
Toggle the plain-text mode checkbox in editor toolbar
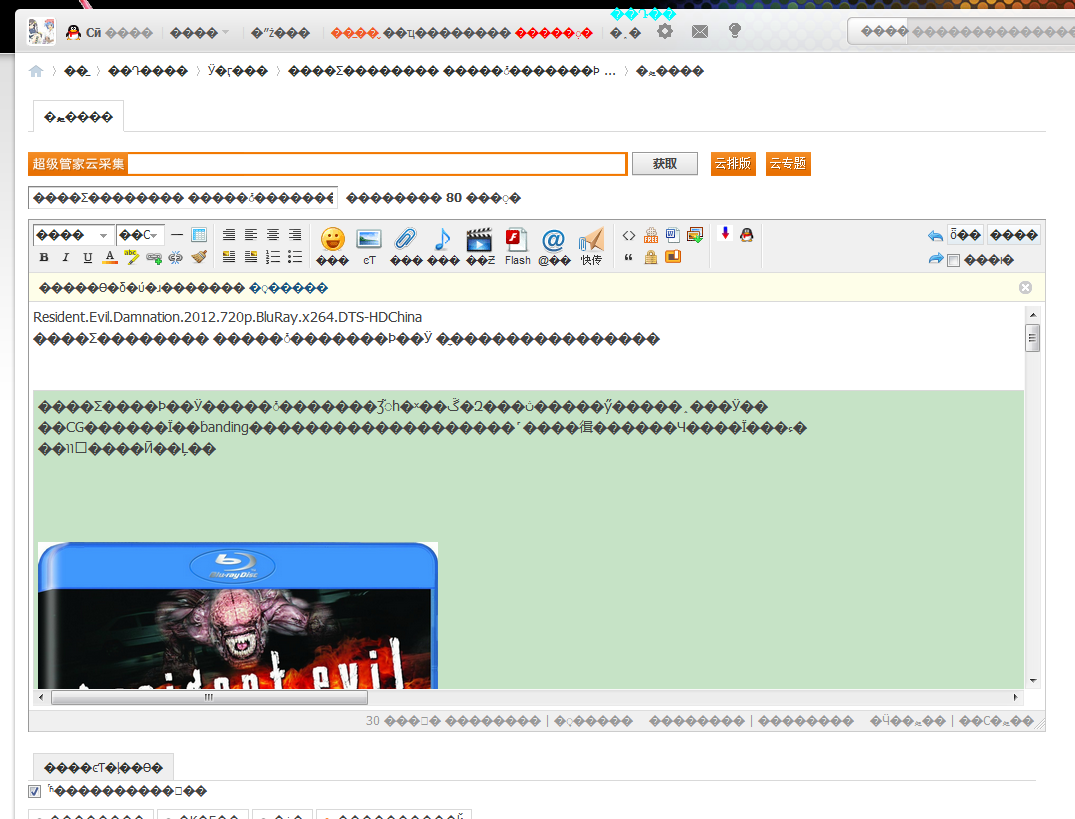click(x=953, y=260)
